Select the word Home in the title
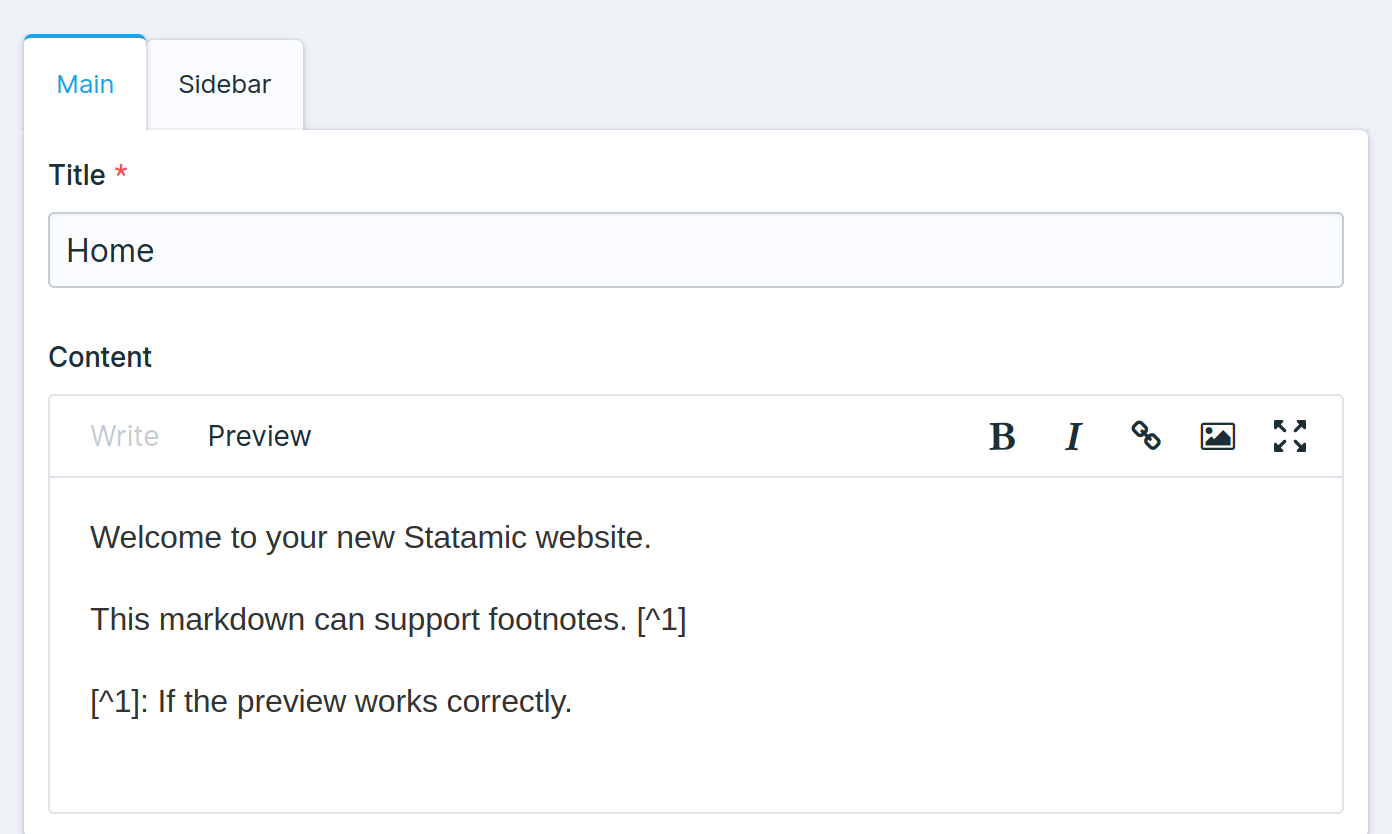The image size is (1392, 834). [x=110, y=250]
